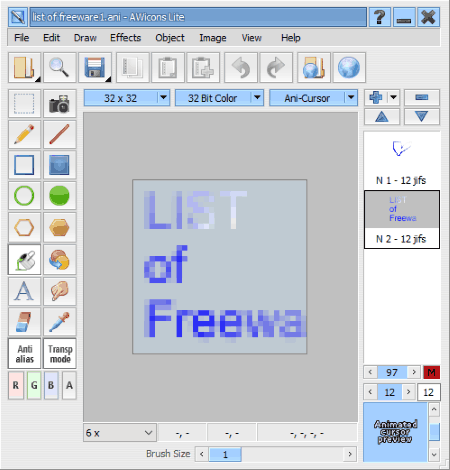The image size is (450, 470).
Task: Move frame down with the down triangle
Action: coord(422,117)
